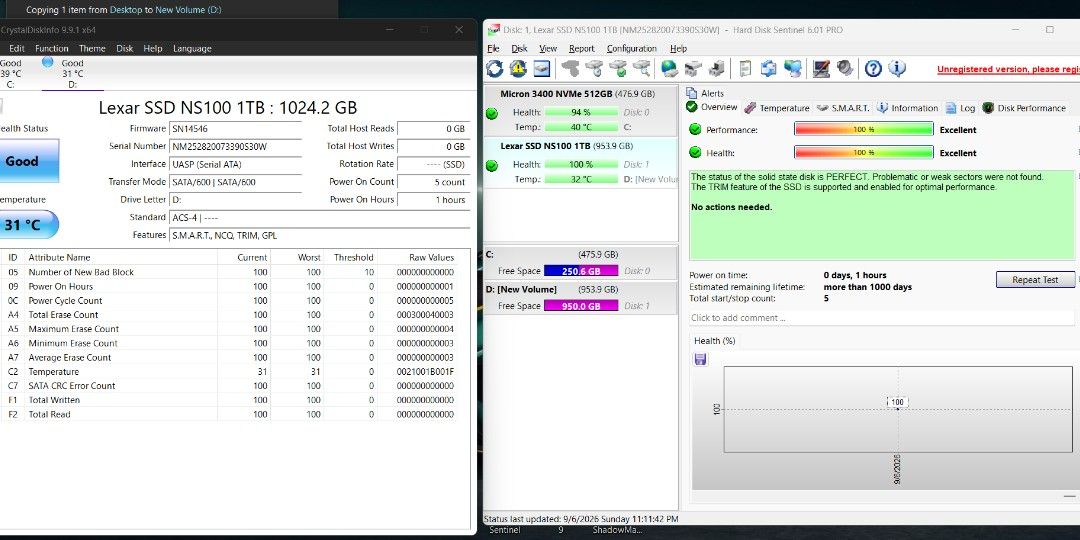
Task: Open the View menu in Hard Disk Sentinel
Action: 548,49
